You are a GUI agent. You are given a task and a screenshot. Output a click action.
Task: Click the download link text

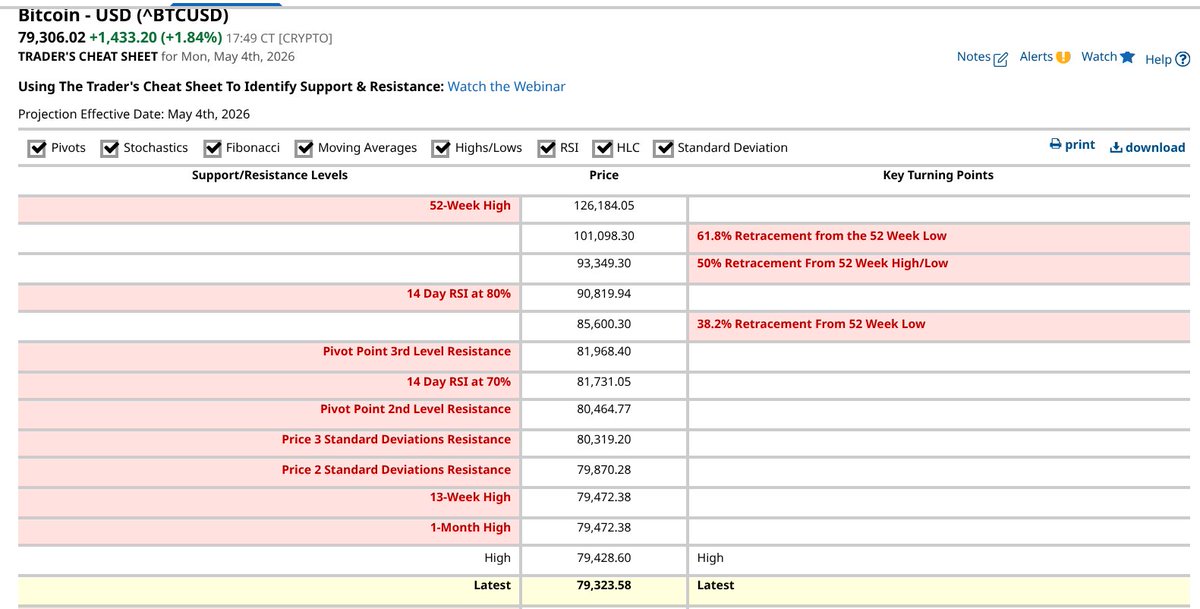1155,147
